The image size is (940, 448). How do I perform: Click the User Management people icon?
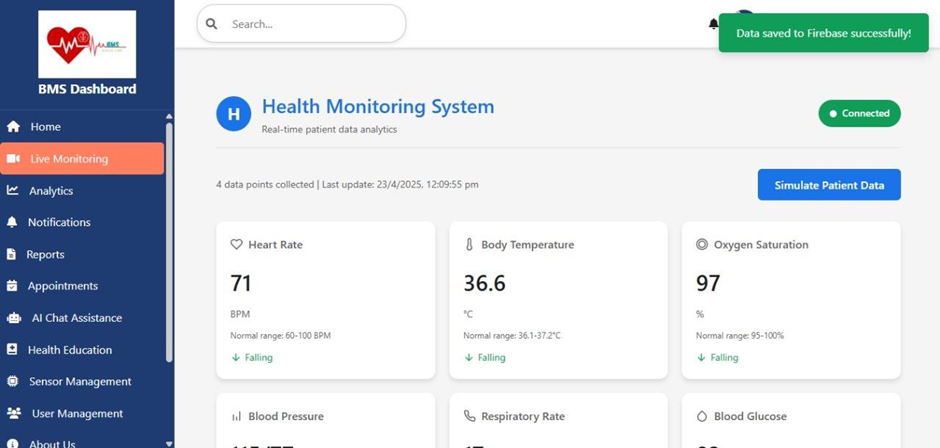(14, 413)
